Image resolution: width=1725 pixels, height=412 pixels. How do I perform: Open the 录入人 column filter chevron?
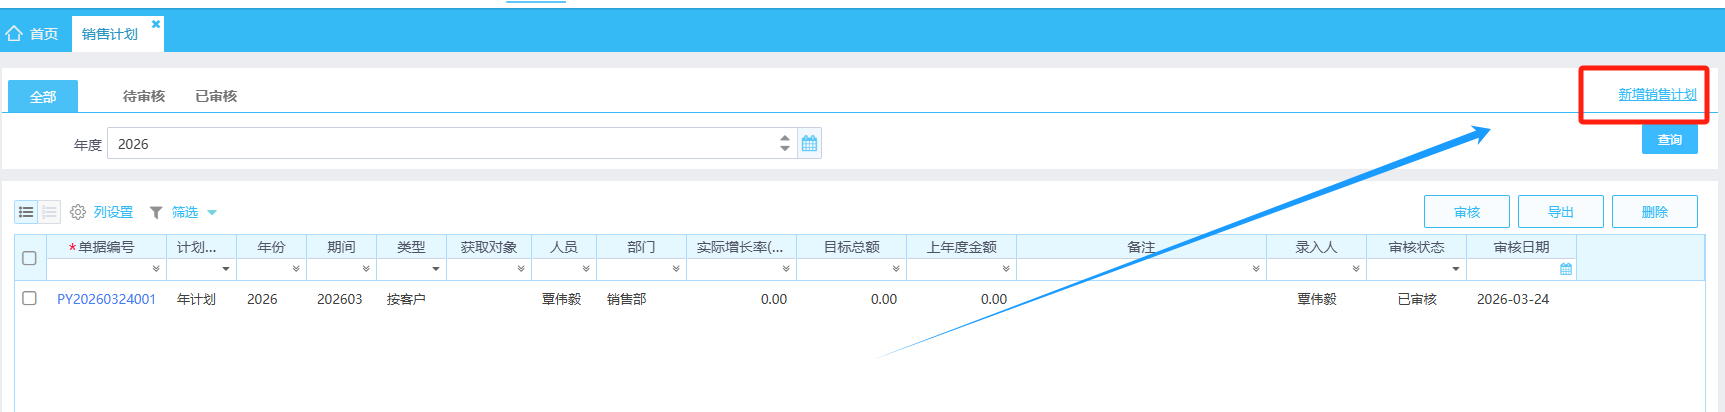[x=1356, y=269]
